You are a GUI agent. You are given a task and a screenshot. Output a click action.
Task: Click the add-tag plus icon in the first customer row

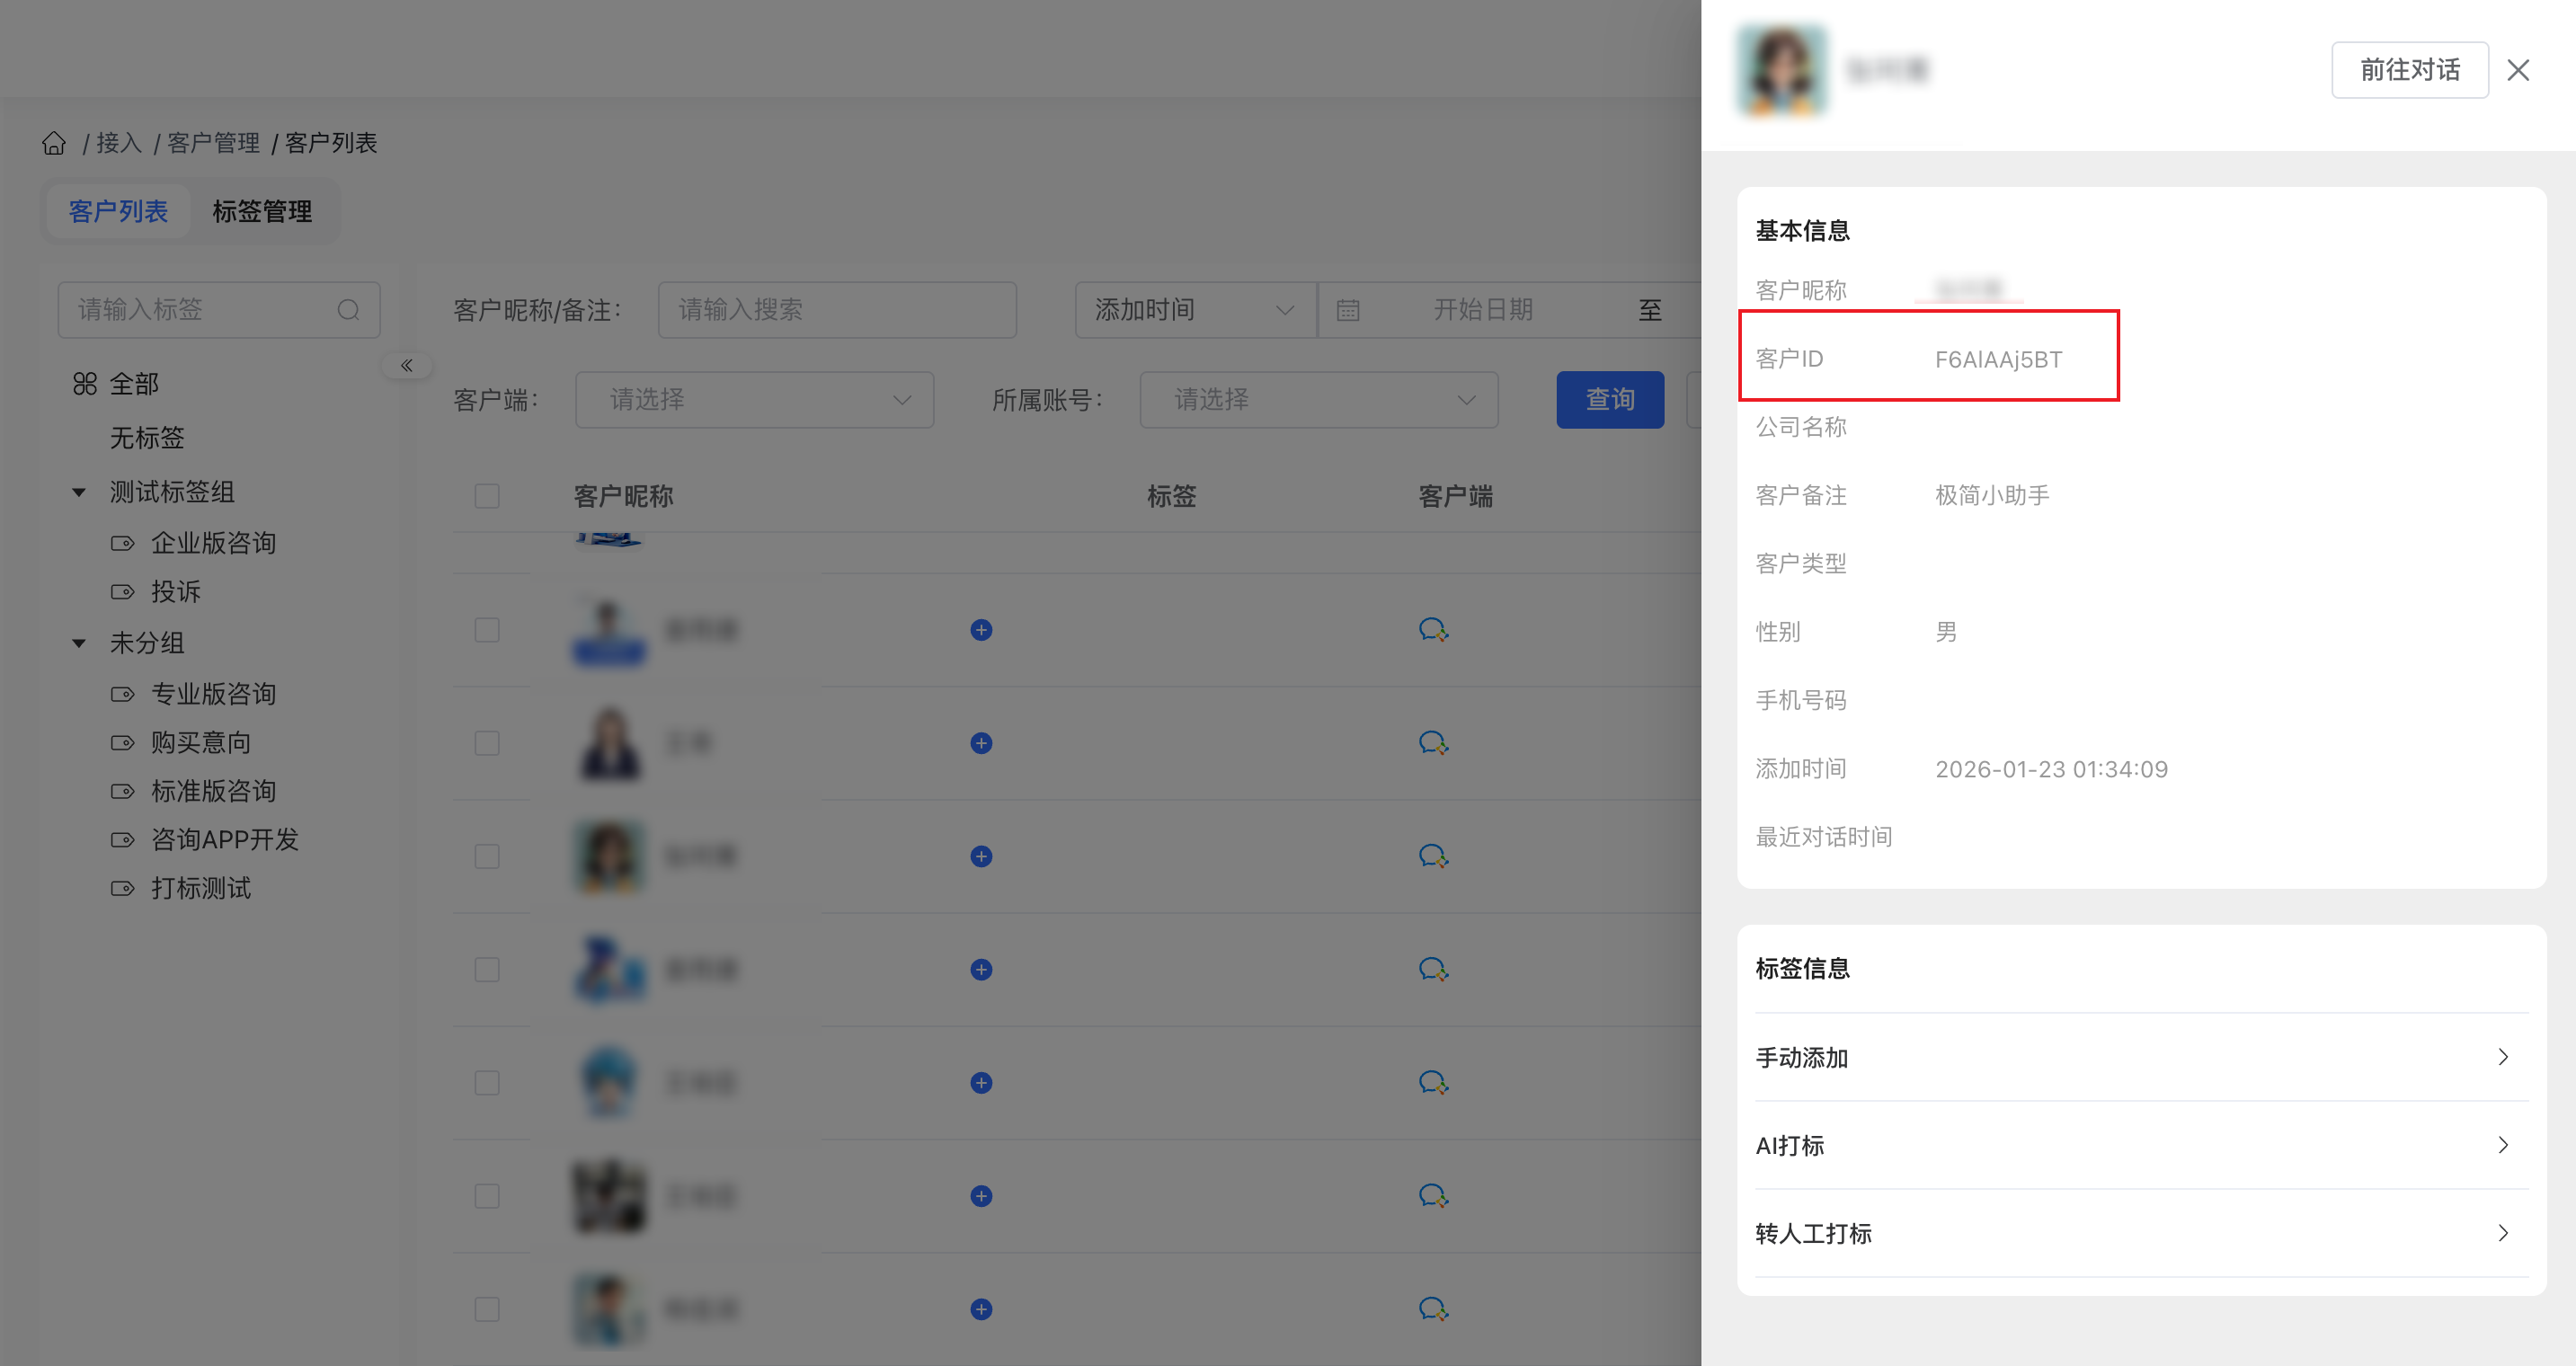click(x=981, y=630)
